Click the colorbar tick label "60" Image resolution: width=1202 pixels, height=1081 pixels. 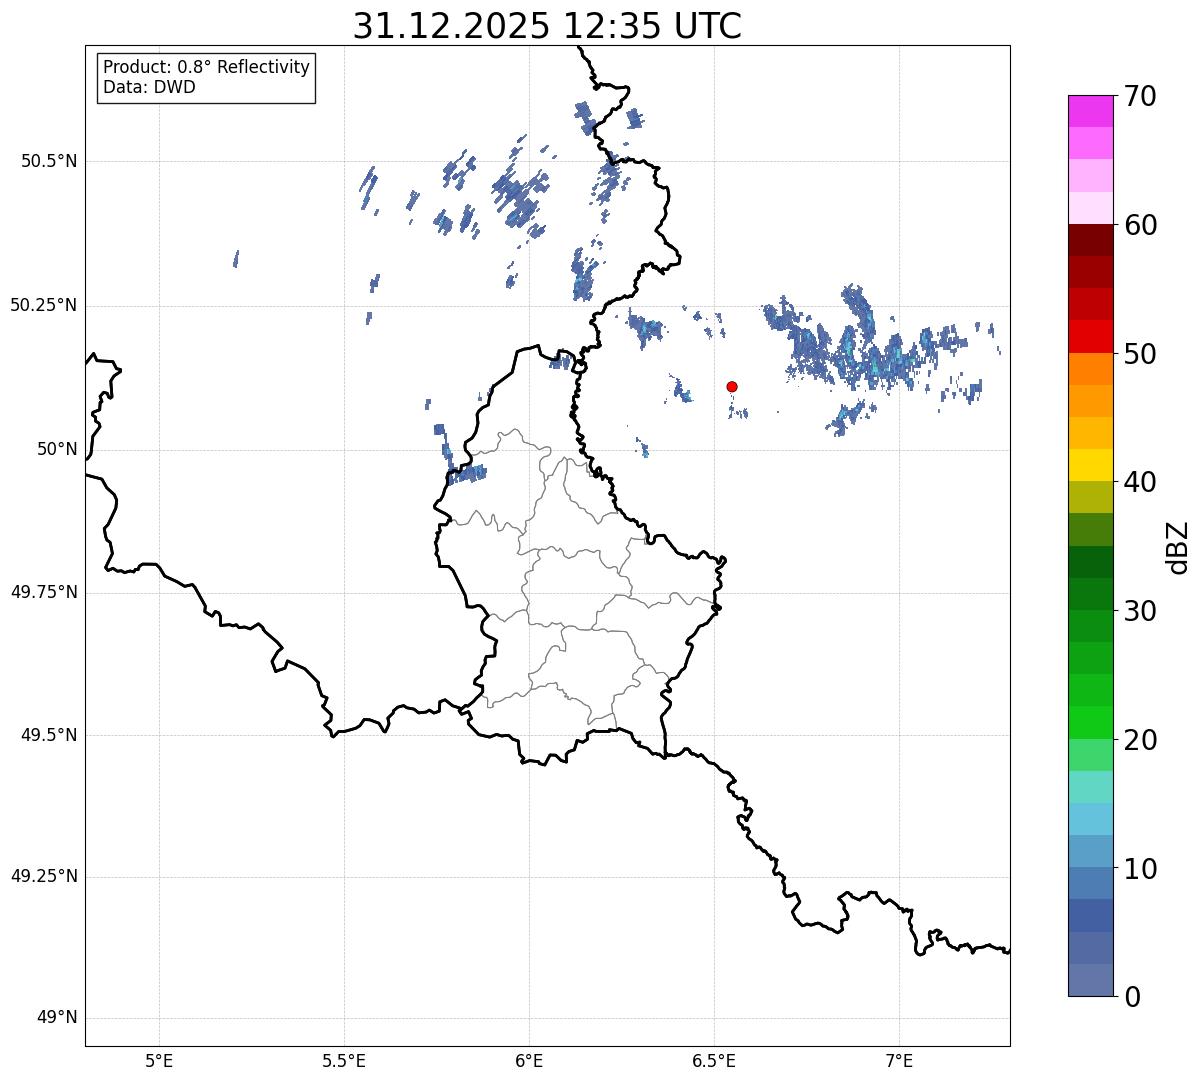[1140, 225]
